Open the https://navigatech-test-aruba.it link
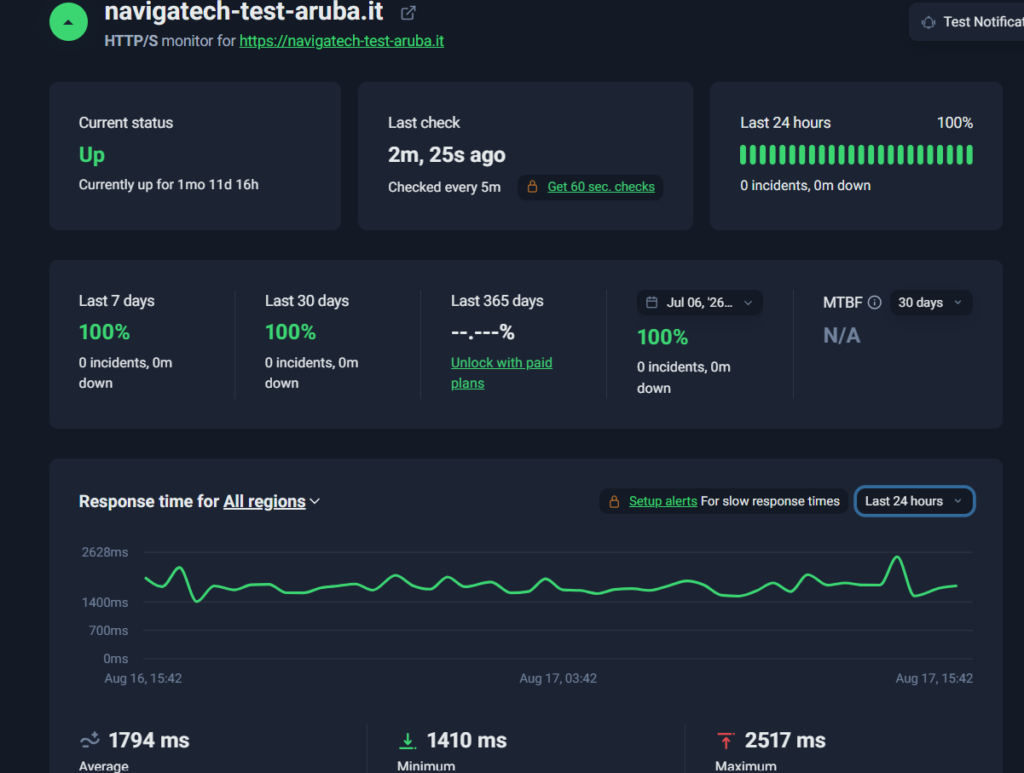Screen dimensions: 1024x773 pos(342,40)
